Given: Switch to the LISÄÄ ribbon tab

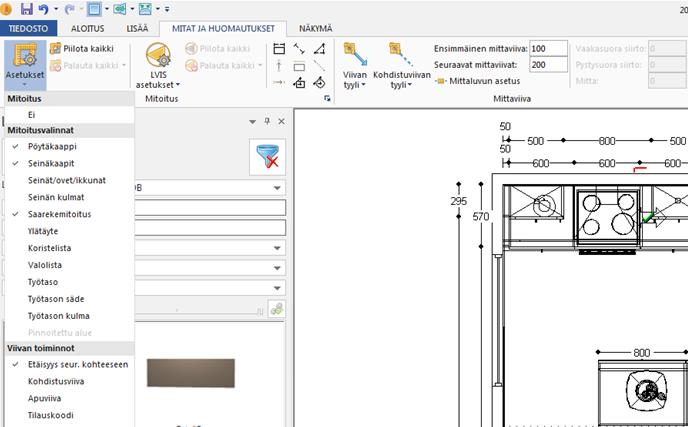Looking at the screenshot, I should coord(137,29).
